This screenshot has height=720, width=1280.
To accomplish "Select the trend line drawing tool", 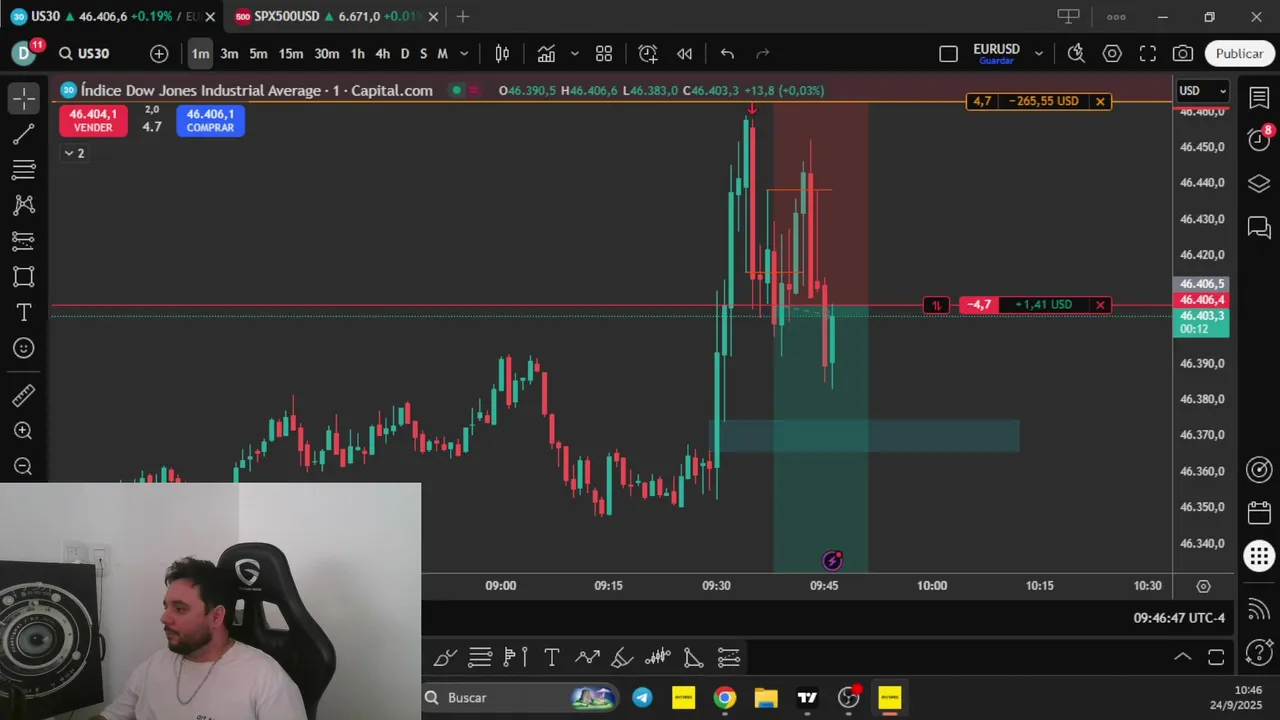I will pos(24,134).
